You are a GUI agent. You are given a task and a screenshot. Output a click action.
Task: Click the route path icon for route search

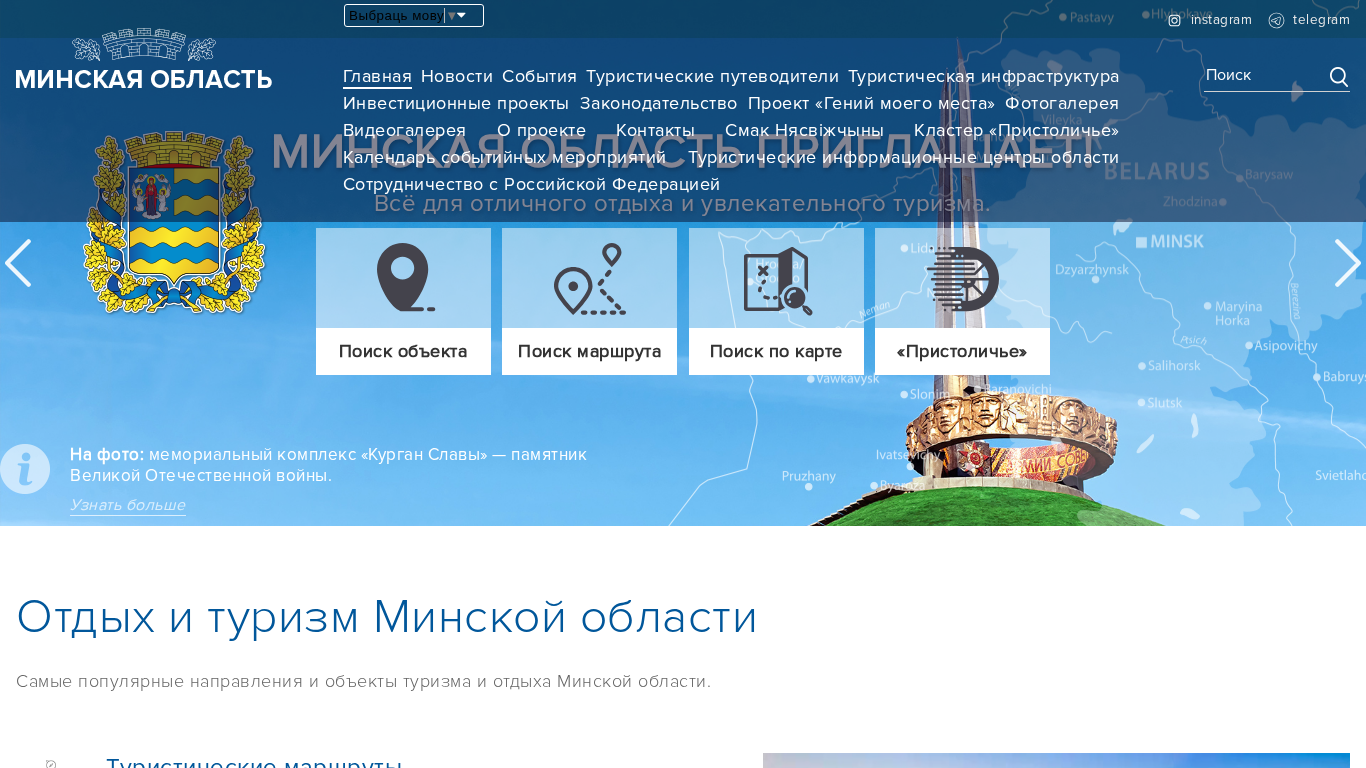pos(590,279)
